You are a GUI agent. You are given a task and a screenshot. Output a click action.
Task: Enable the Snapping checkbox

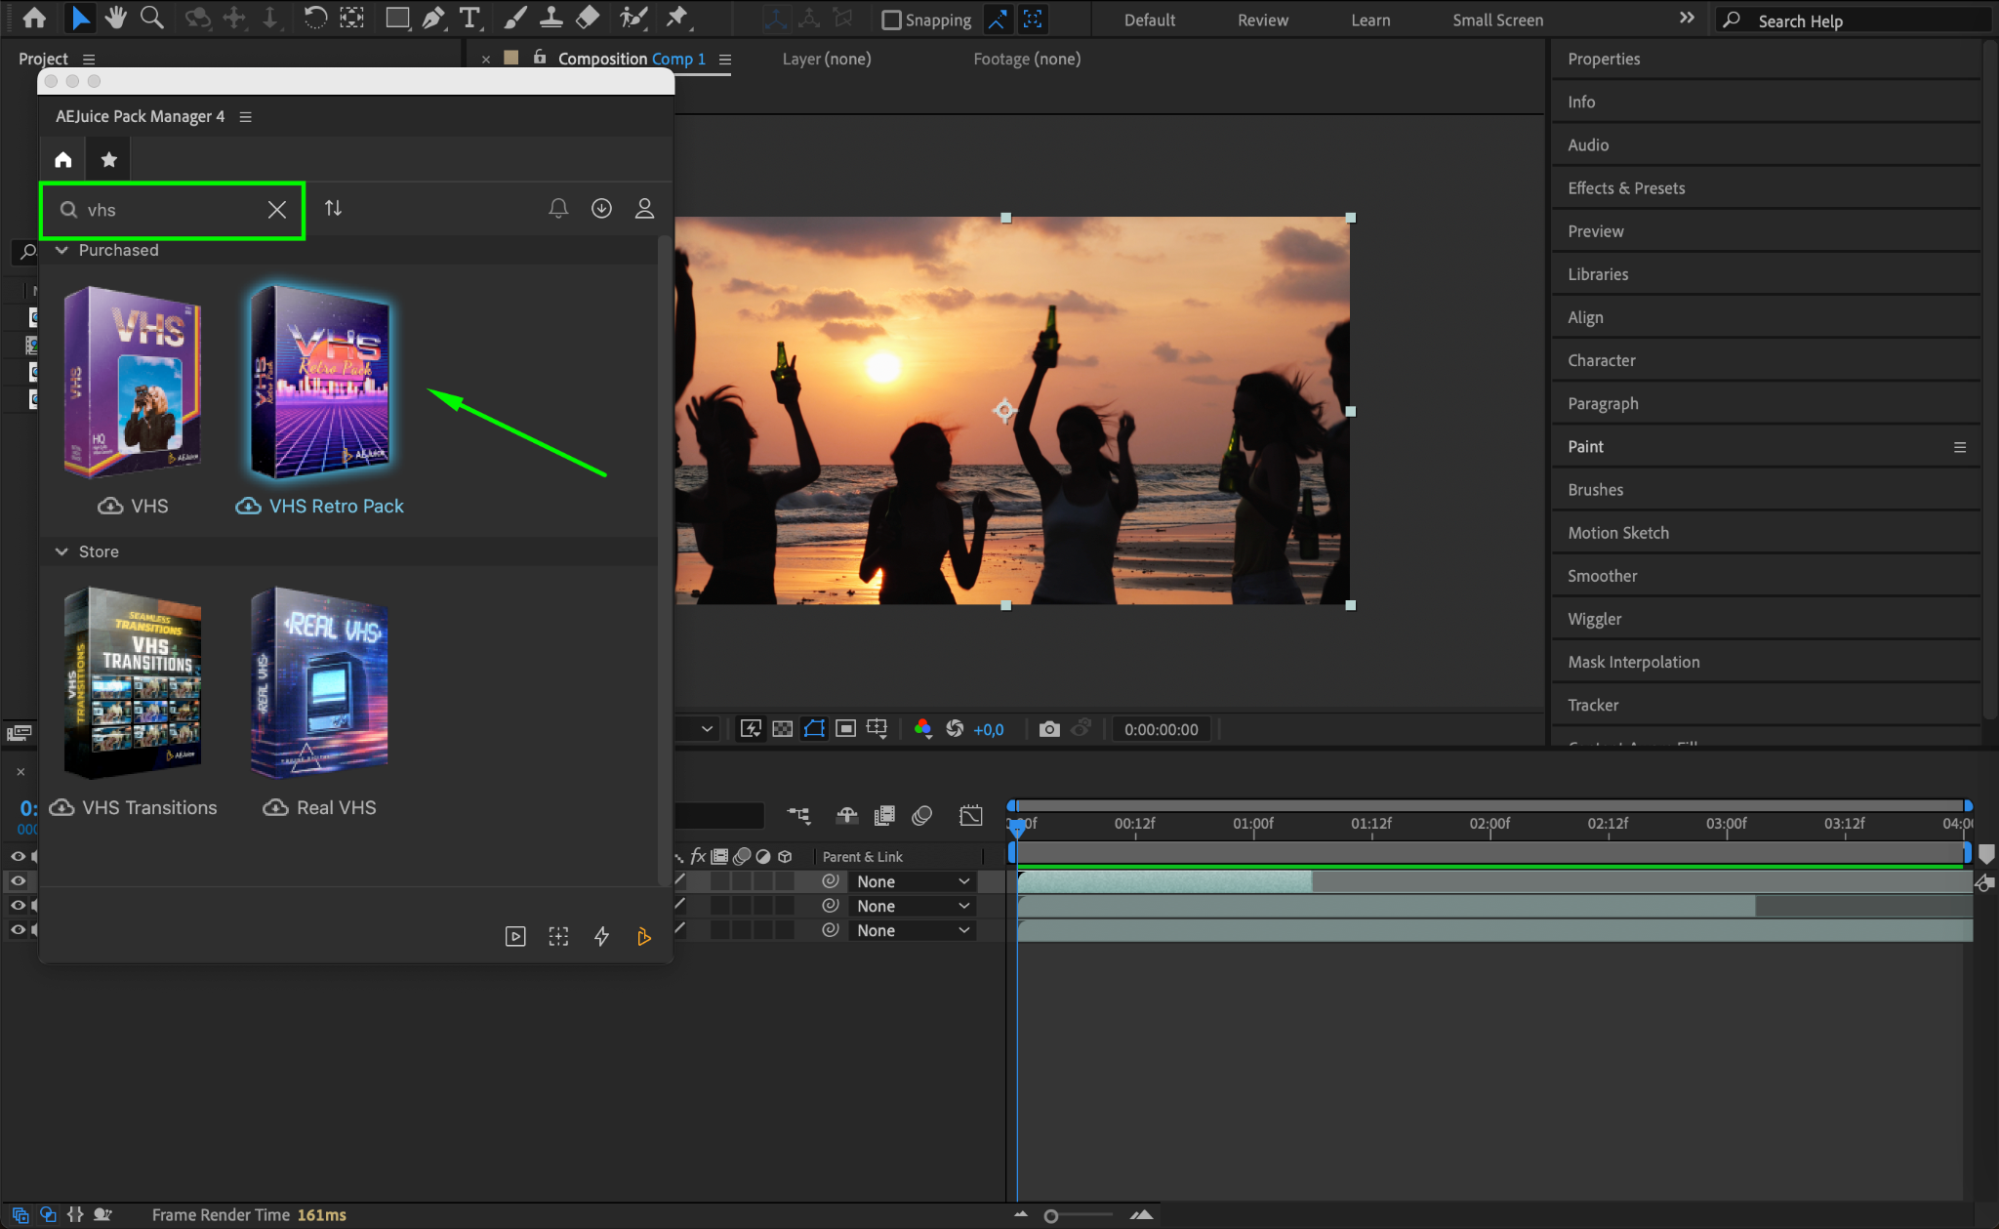[891, 20]
